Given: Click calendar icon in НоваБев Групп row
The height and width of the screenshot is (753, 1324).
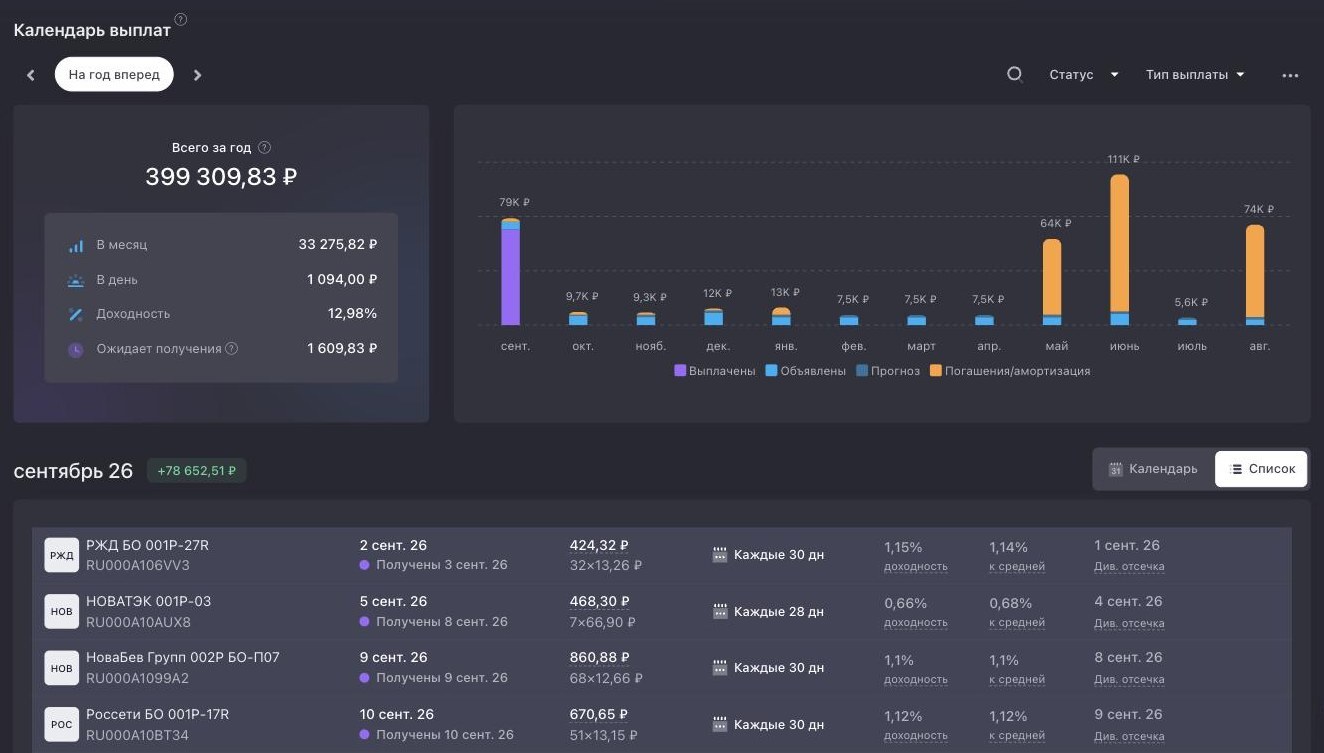Looking at the screenshot, I should [x=719, y=667].
